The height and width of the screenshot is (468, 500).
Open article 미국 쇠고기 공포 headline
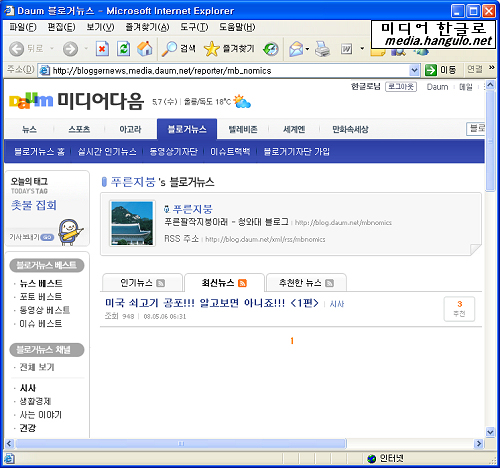212,303
